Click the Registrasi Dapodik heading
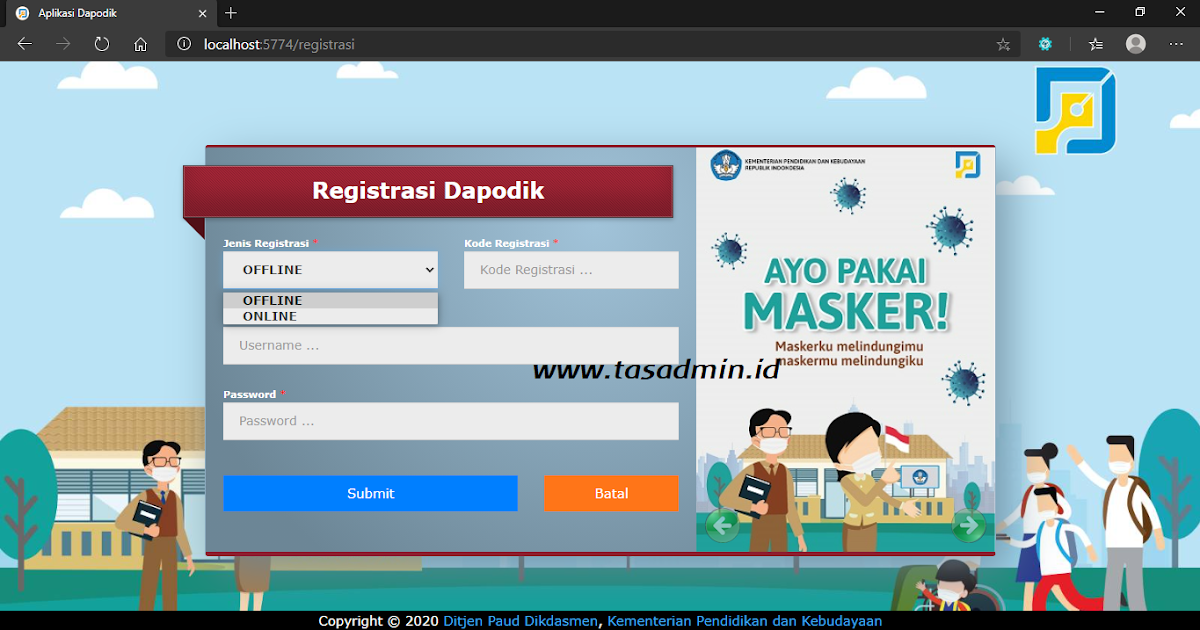Image resolution: width=1200 pixels, height=630 pixels. click(x=428, y=190)
